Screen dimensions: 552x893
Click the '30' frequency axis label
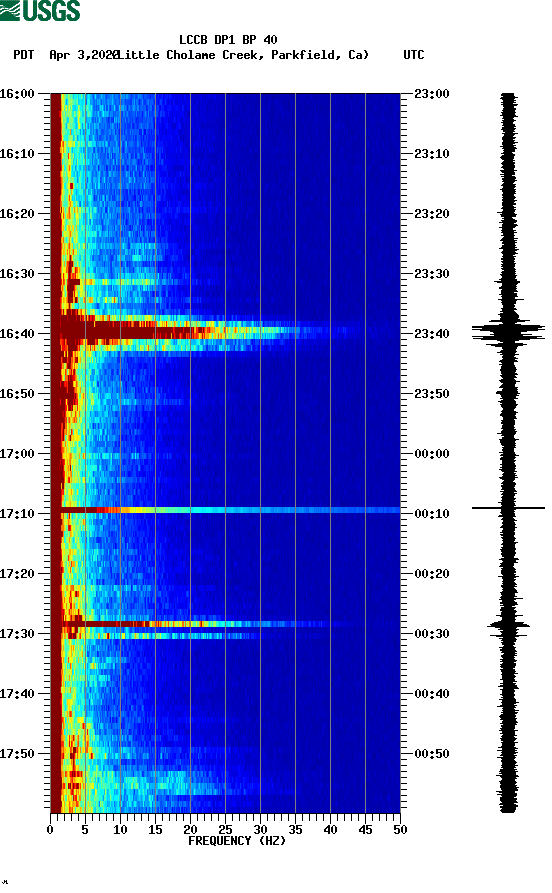point(260,830)
